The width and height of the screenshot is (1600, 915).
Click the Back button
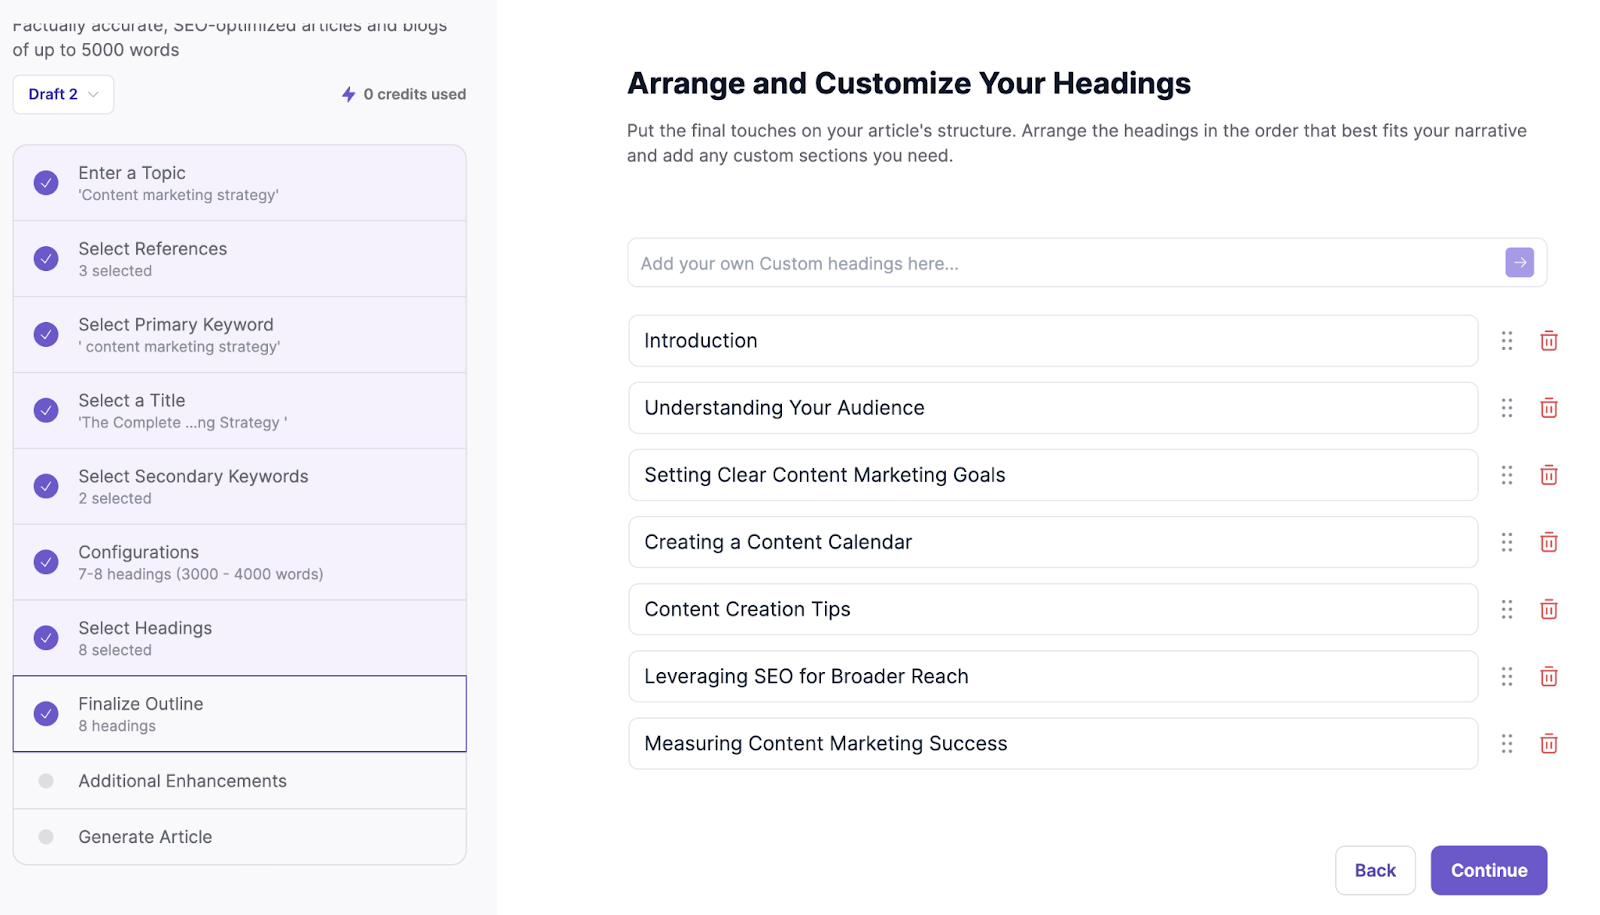click(x=1375, y=869)
